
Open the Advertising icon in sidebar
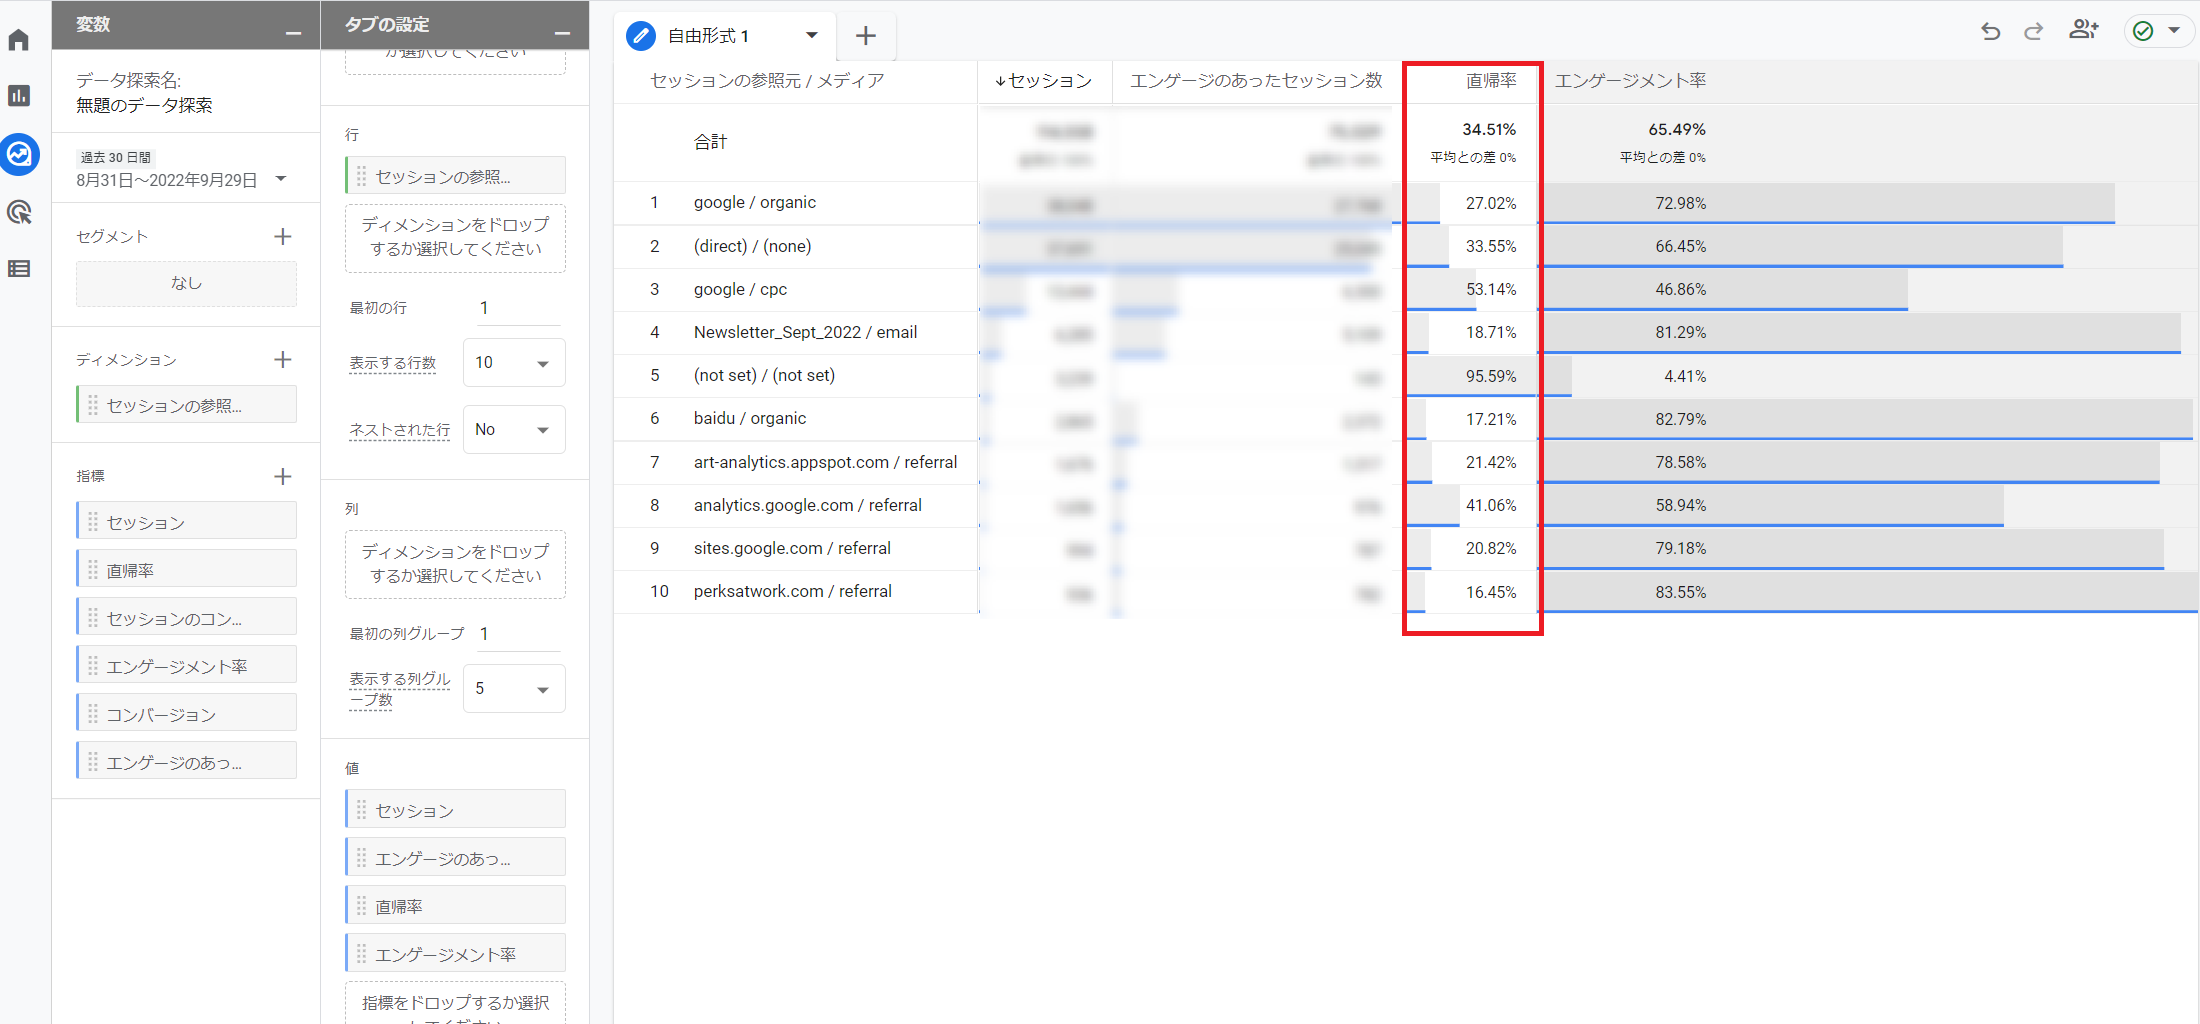(x=19, y=212)
